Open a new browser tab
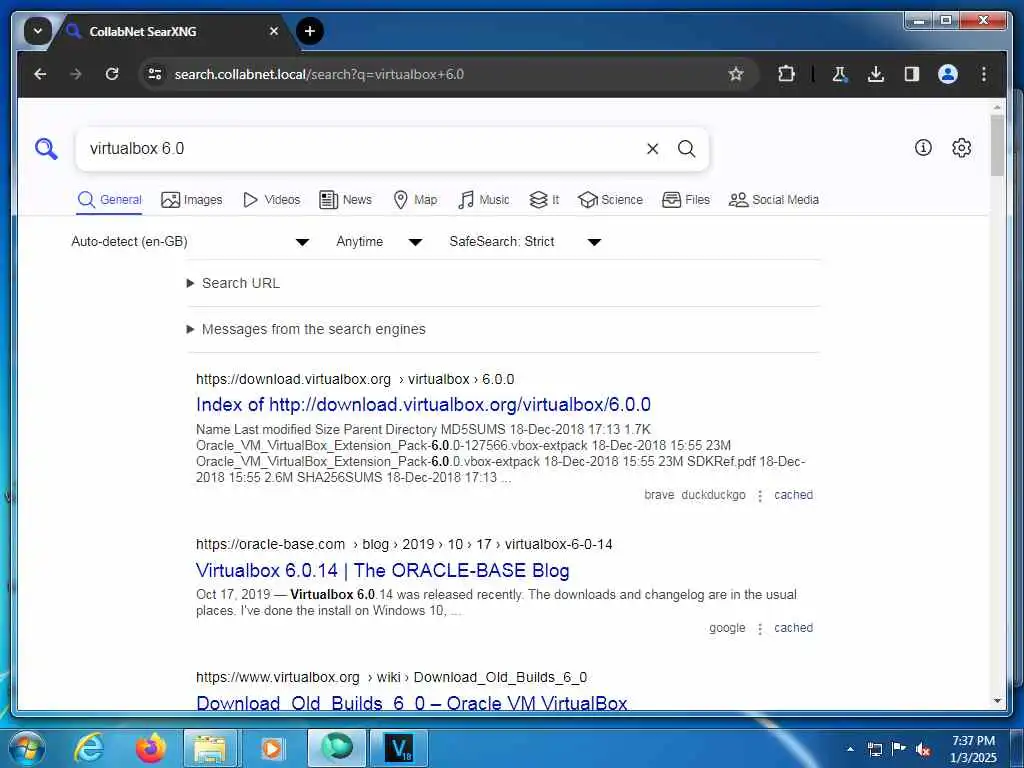This screenshot has width=1024, height=768. (310, 31)
